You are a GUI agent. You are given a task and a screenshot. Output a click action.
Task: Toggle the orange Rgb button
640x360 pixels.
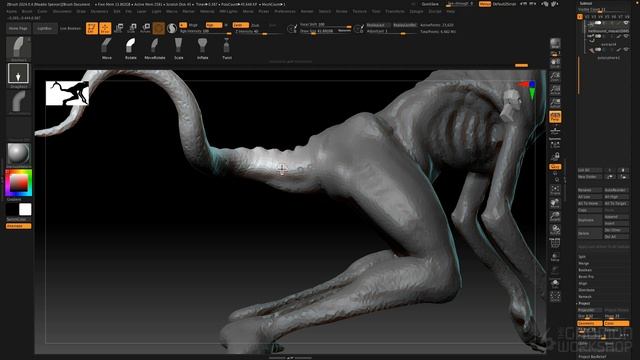tap(213, 25)
